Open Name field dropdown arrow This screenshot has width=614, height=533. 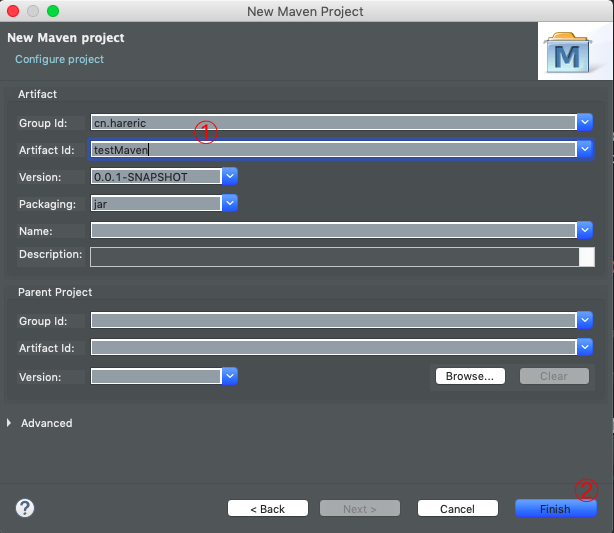[585, 230]
